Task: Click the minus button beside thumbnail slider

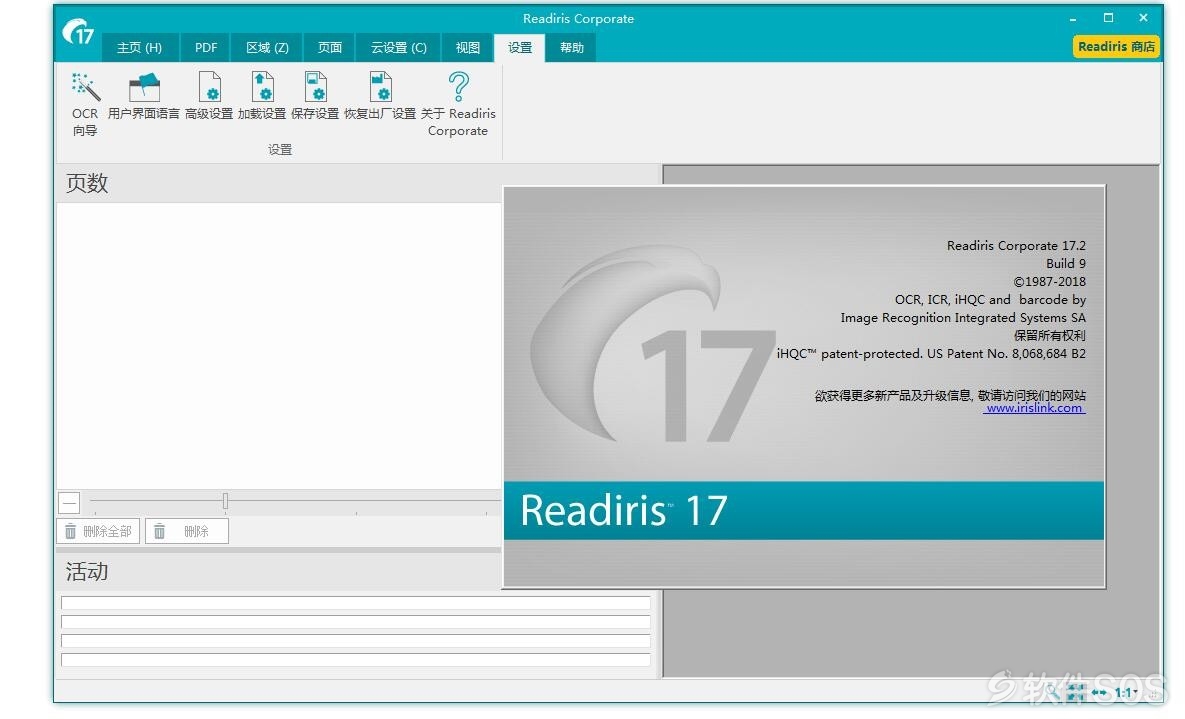Action: [69, 503]
